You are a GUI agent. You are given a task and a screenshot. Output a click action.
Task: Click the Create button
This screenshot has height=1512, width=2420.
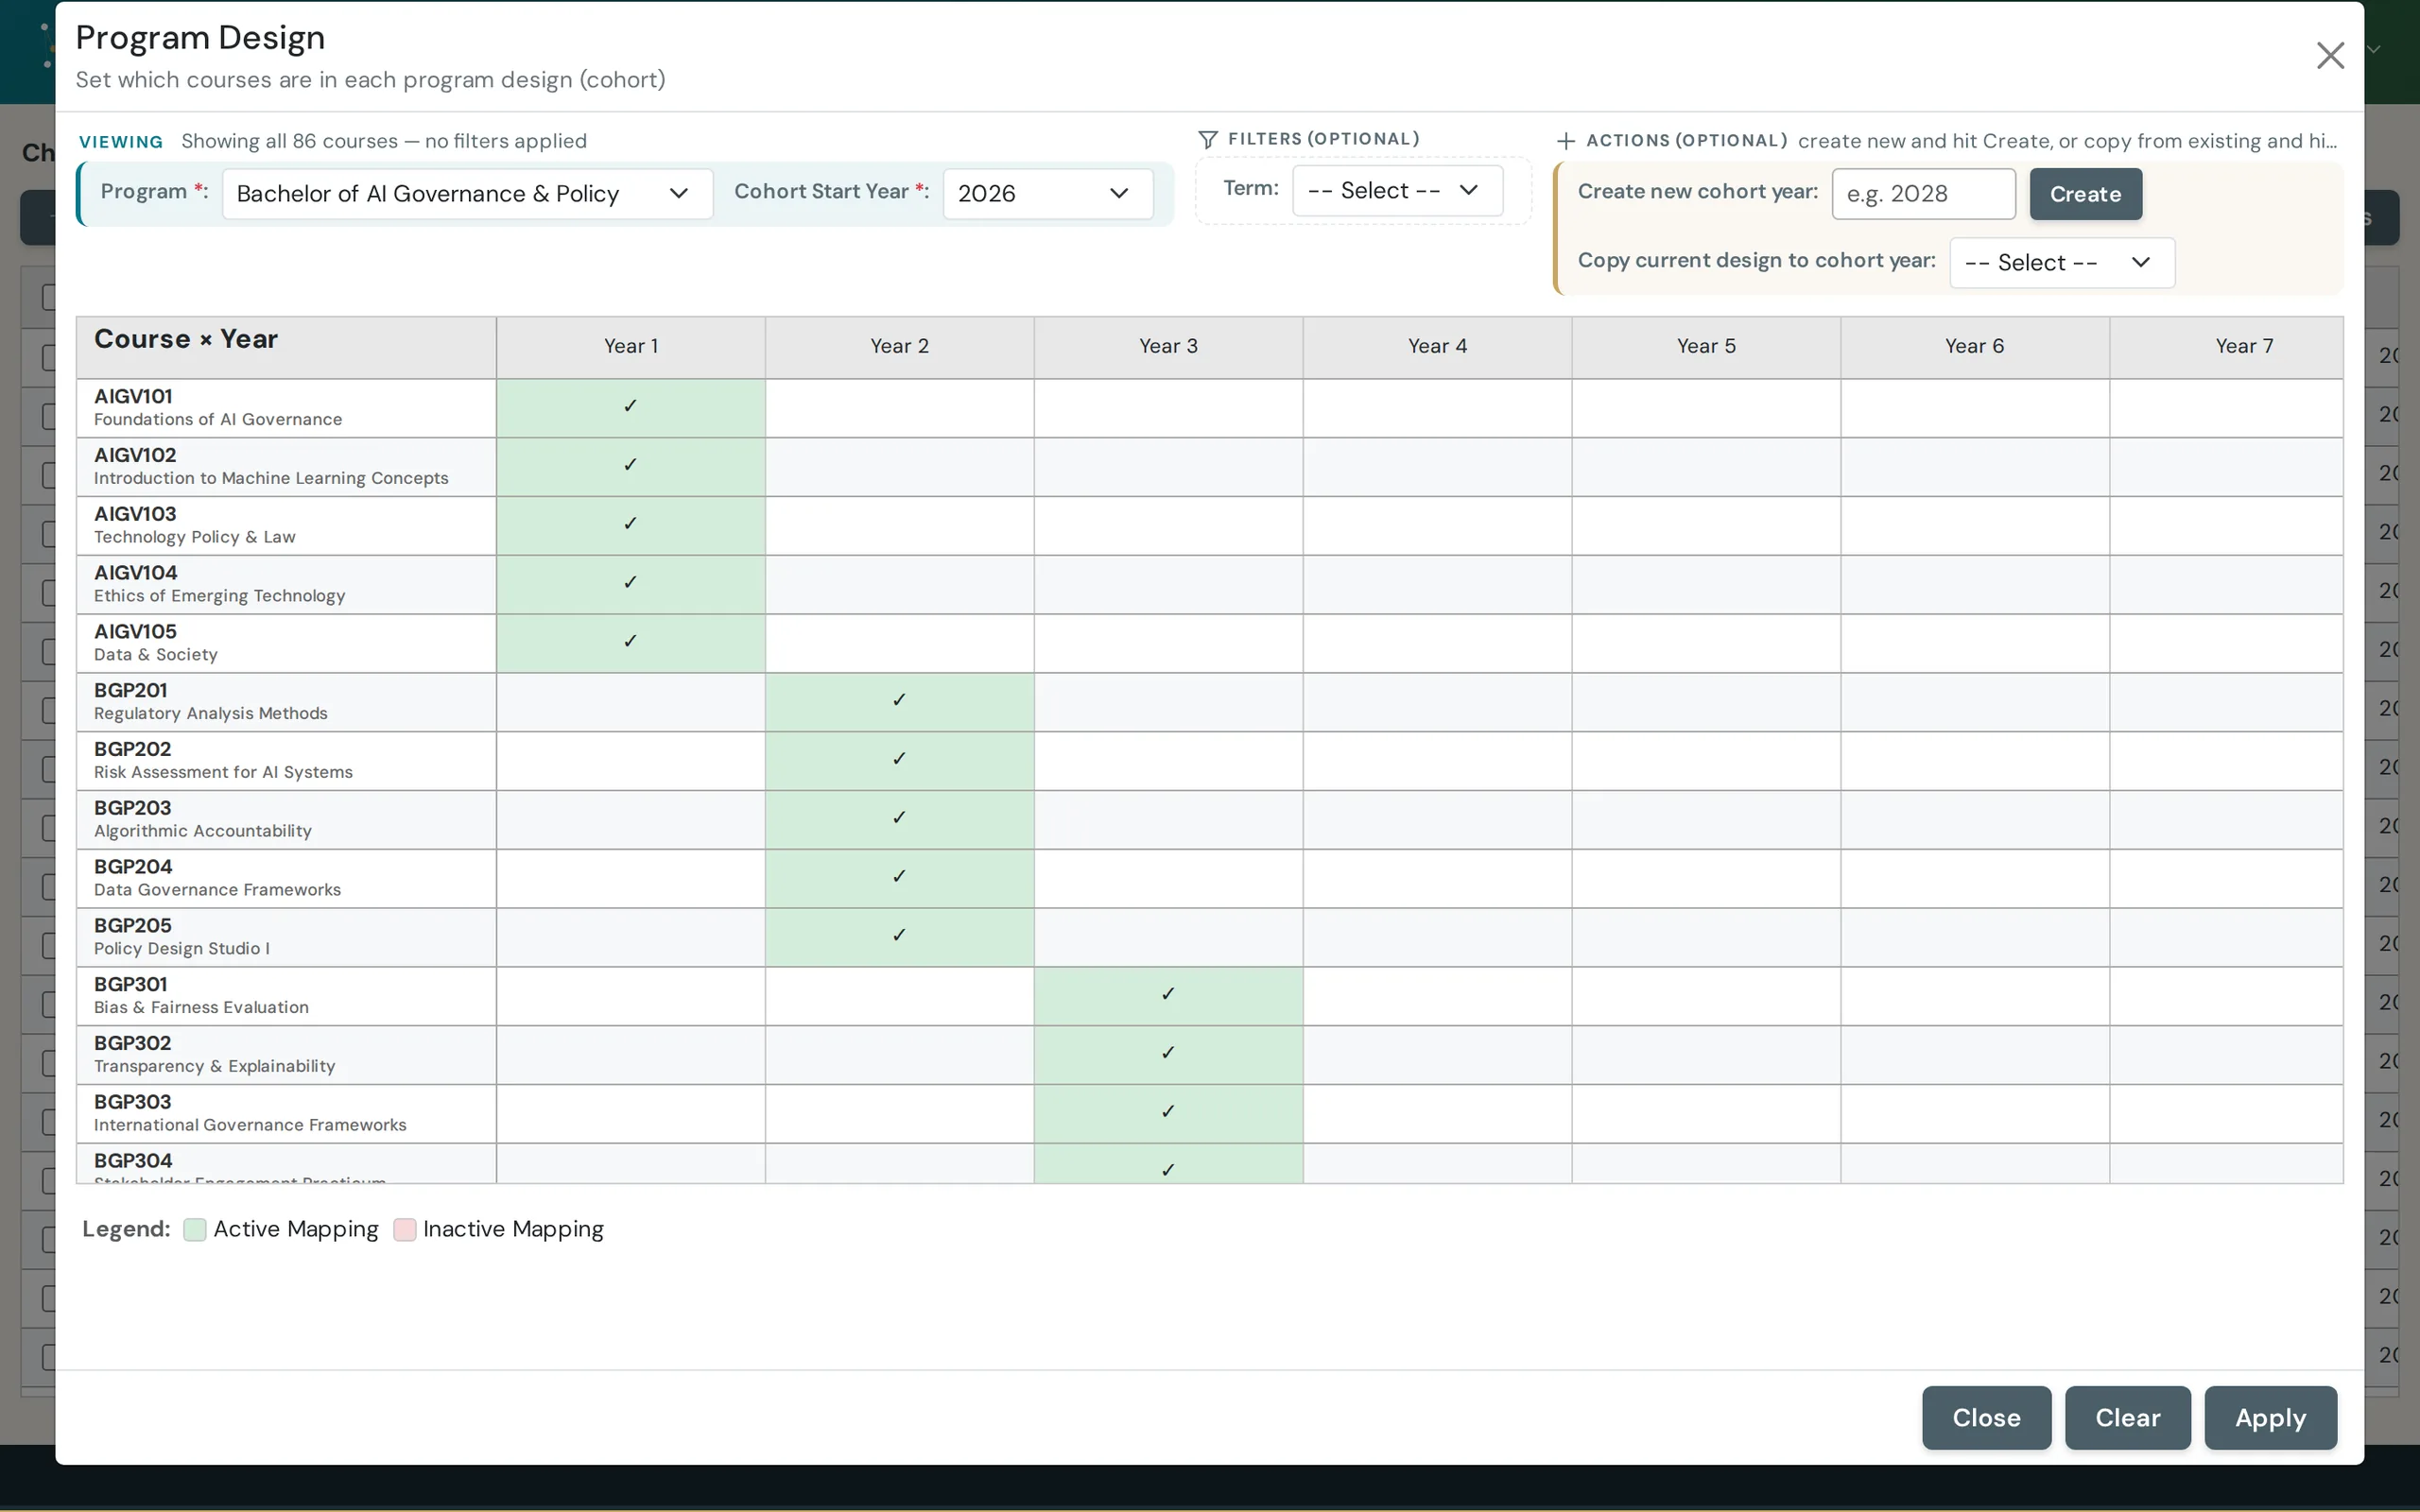pos(2085,194)
